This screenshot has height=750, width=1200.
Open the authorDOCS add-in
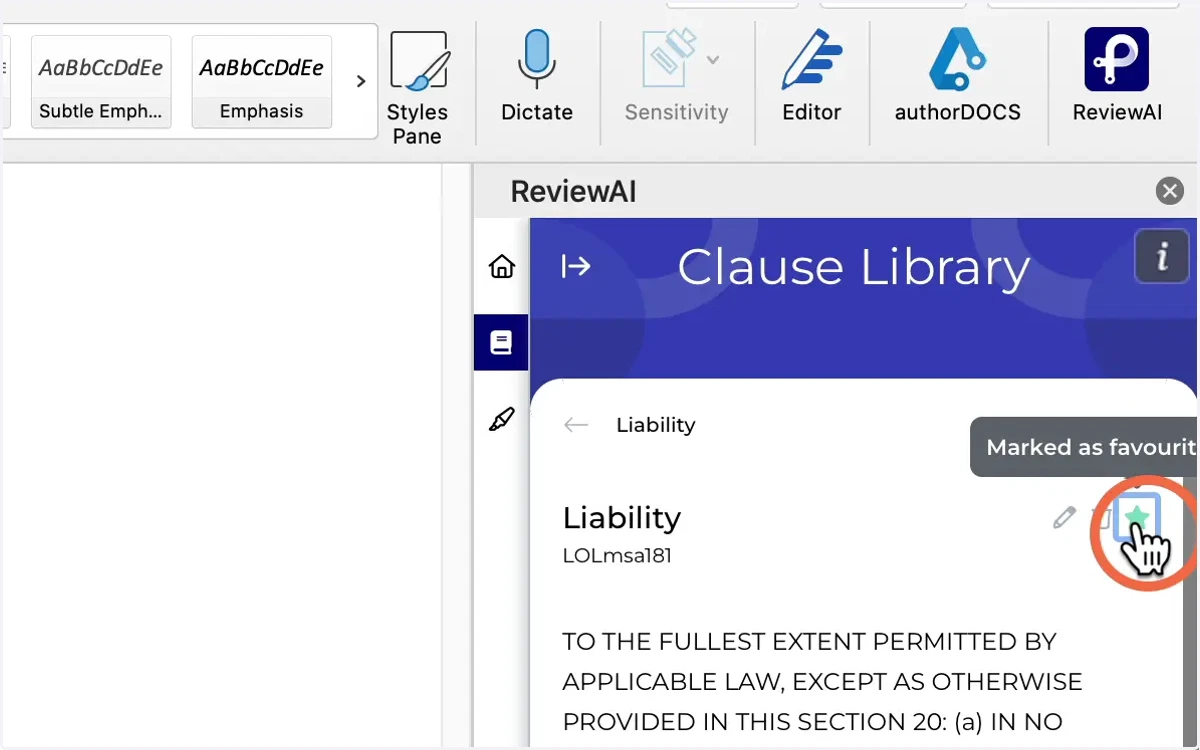958,78
